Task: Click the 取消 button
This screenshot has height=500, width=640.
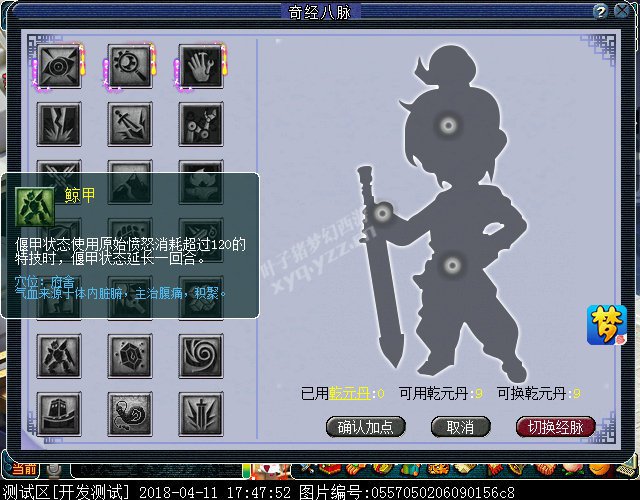Action: pos(460,427)
